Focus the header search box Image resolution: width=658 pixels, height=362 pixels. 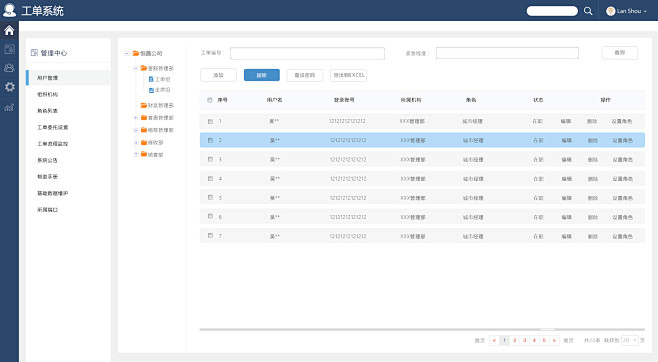click(x=552, y=11)
